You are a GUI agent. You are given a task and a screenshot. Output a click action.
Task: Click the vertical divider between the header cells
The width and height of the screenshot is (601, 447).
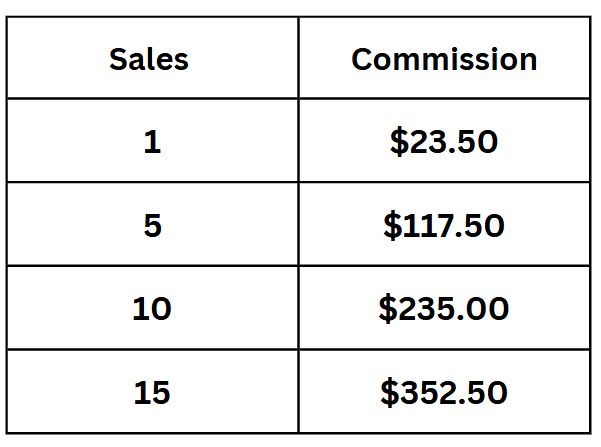coord(298,59)
